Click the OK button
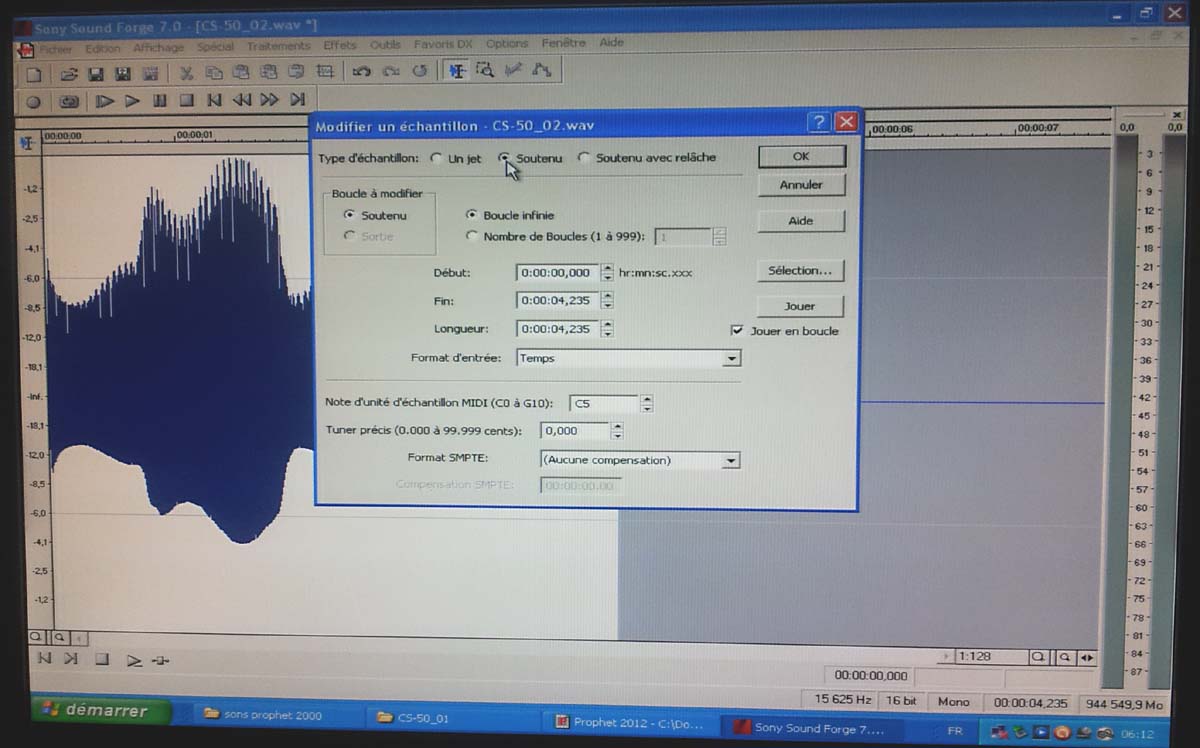The image size is (1200, 748). (801, 156)
